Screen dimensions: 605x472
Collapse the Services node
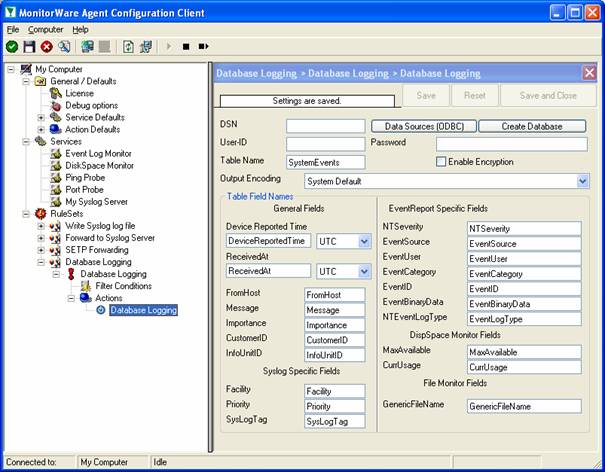point(26,142)
